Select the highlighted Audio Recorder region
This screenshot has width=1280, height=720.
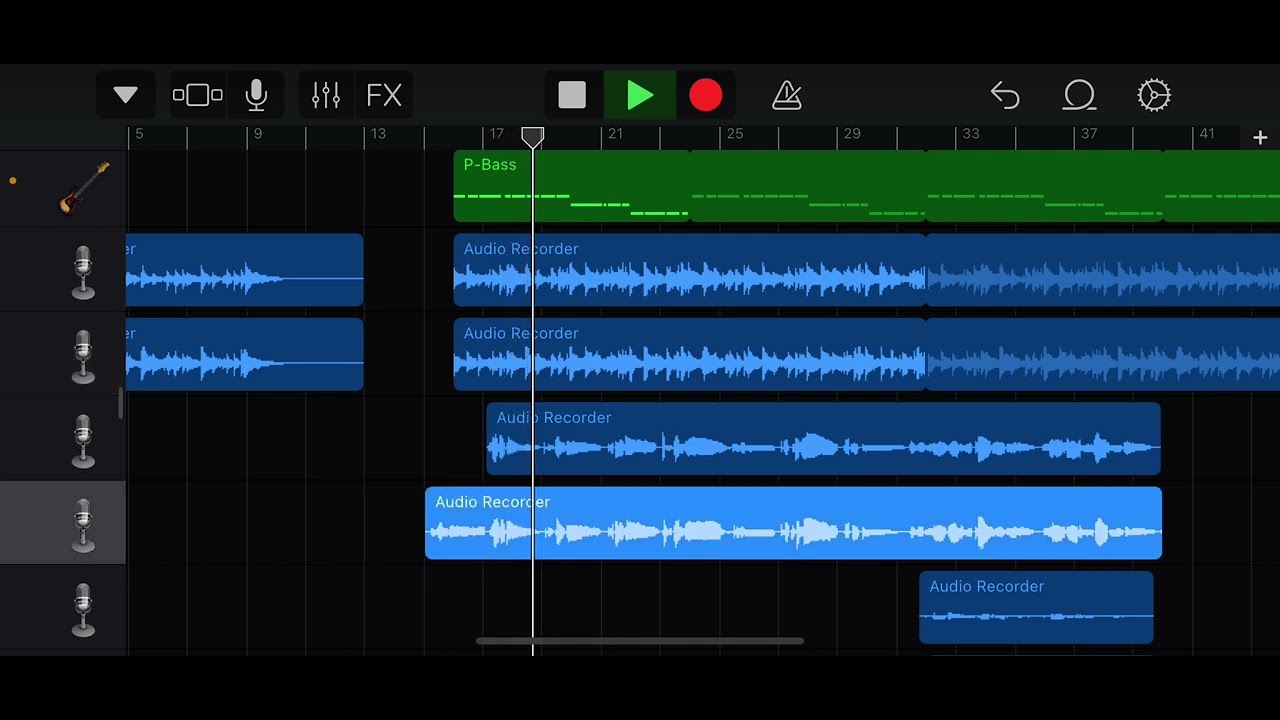(793, 523)
